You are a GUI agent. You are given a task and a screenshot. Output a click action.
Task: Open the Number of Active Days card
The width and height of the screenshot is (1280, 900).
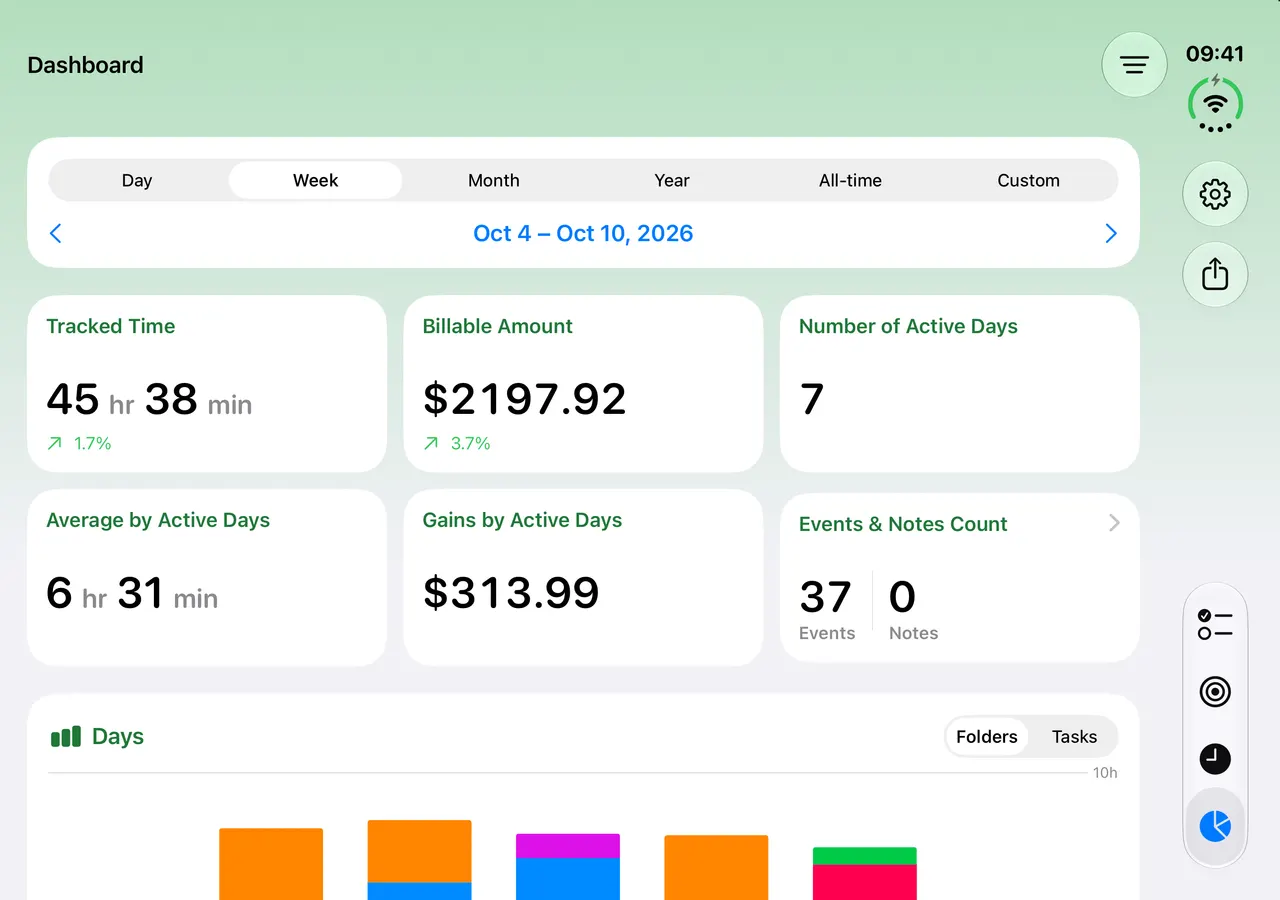pos(960,384)
